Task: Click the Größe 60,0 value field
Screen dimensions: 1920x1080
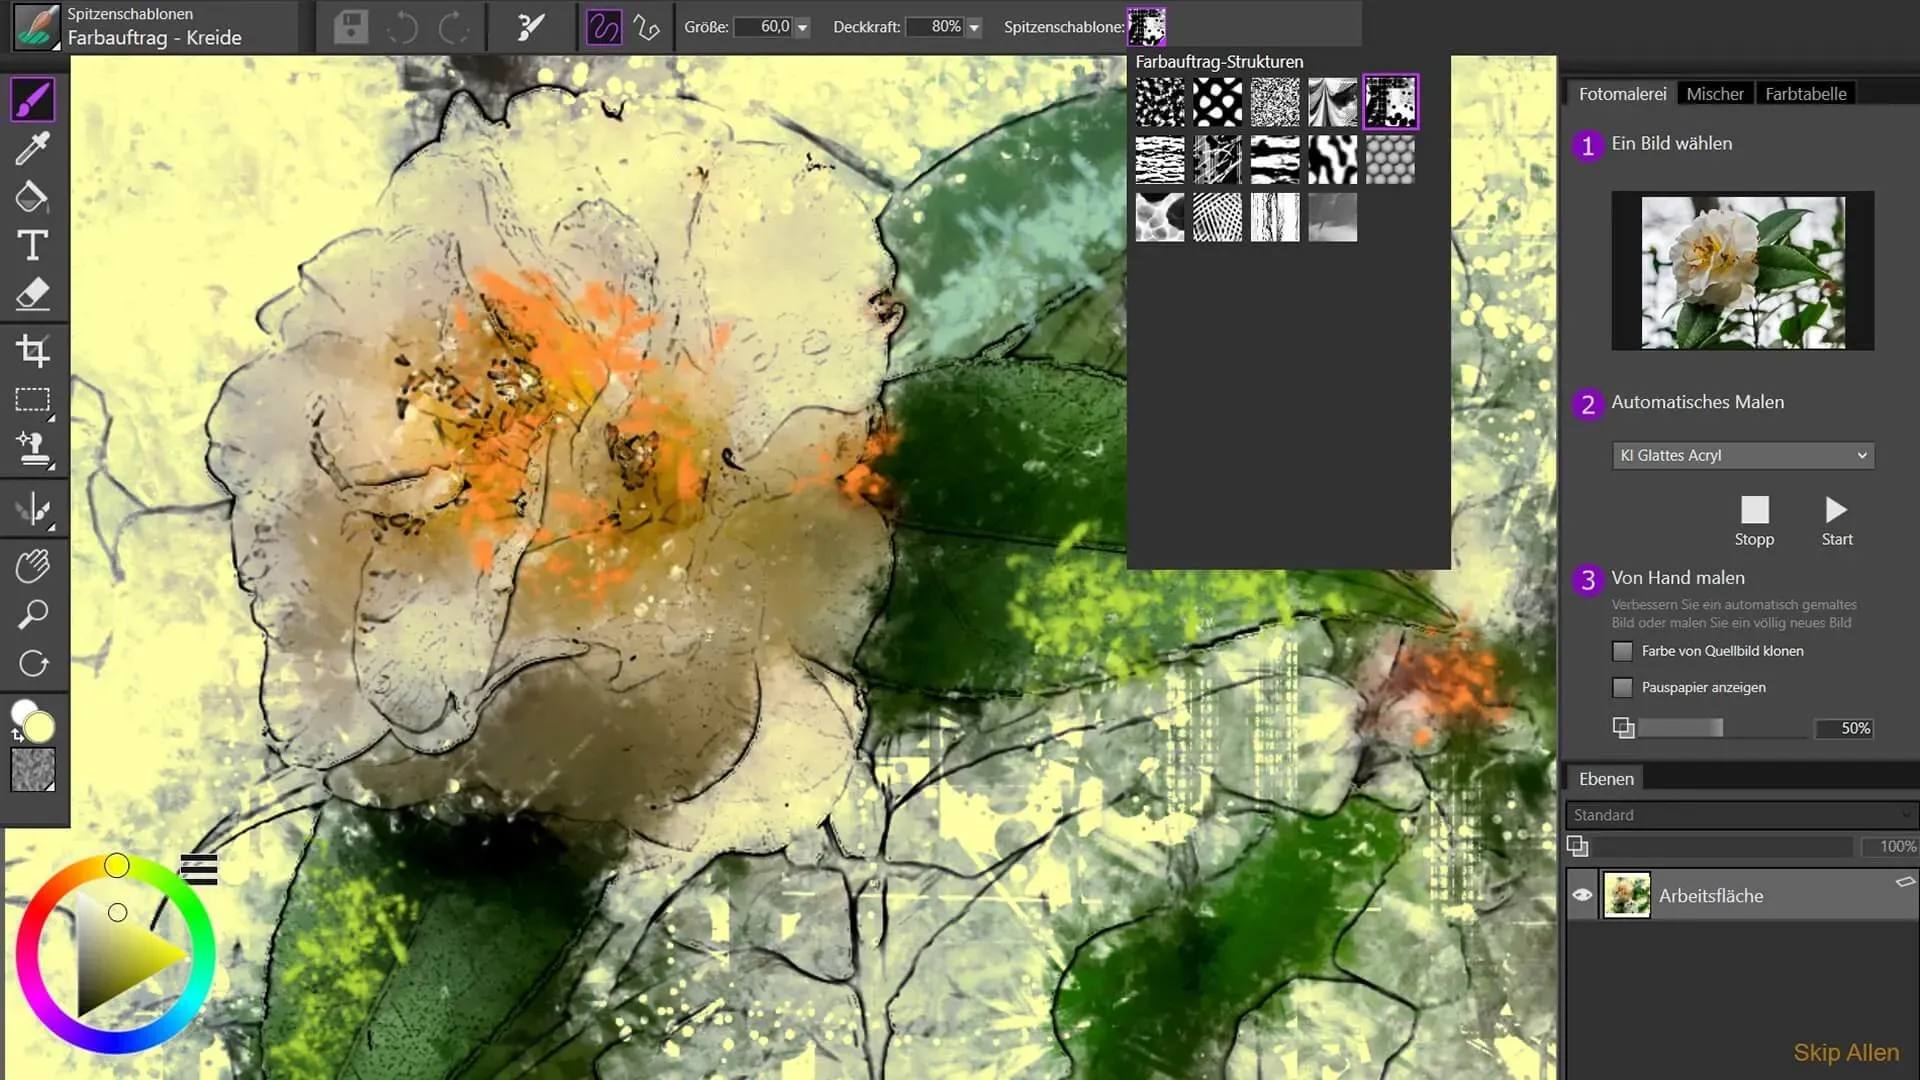Action: point(764,27)
